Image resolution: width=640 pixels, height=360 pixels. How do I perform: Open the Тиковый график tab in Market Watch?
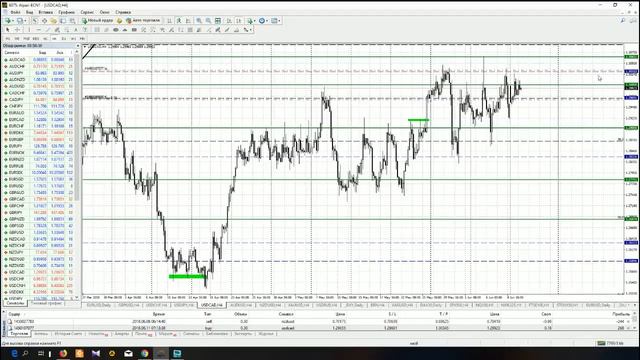point(46,304)
